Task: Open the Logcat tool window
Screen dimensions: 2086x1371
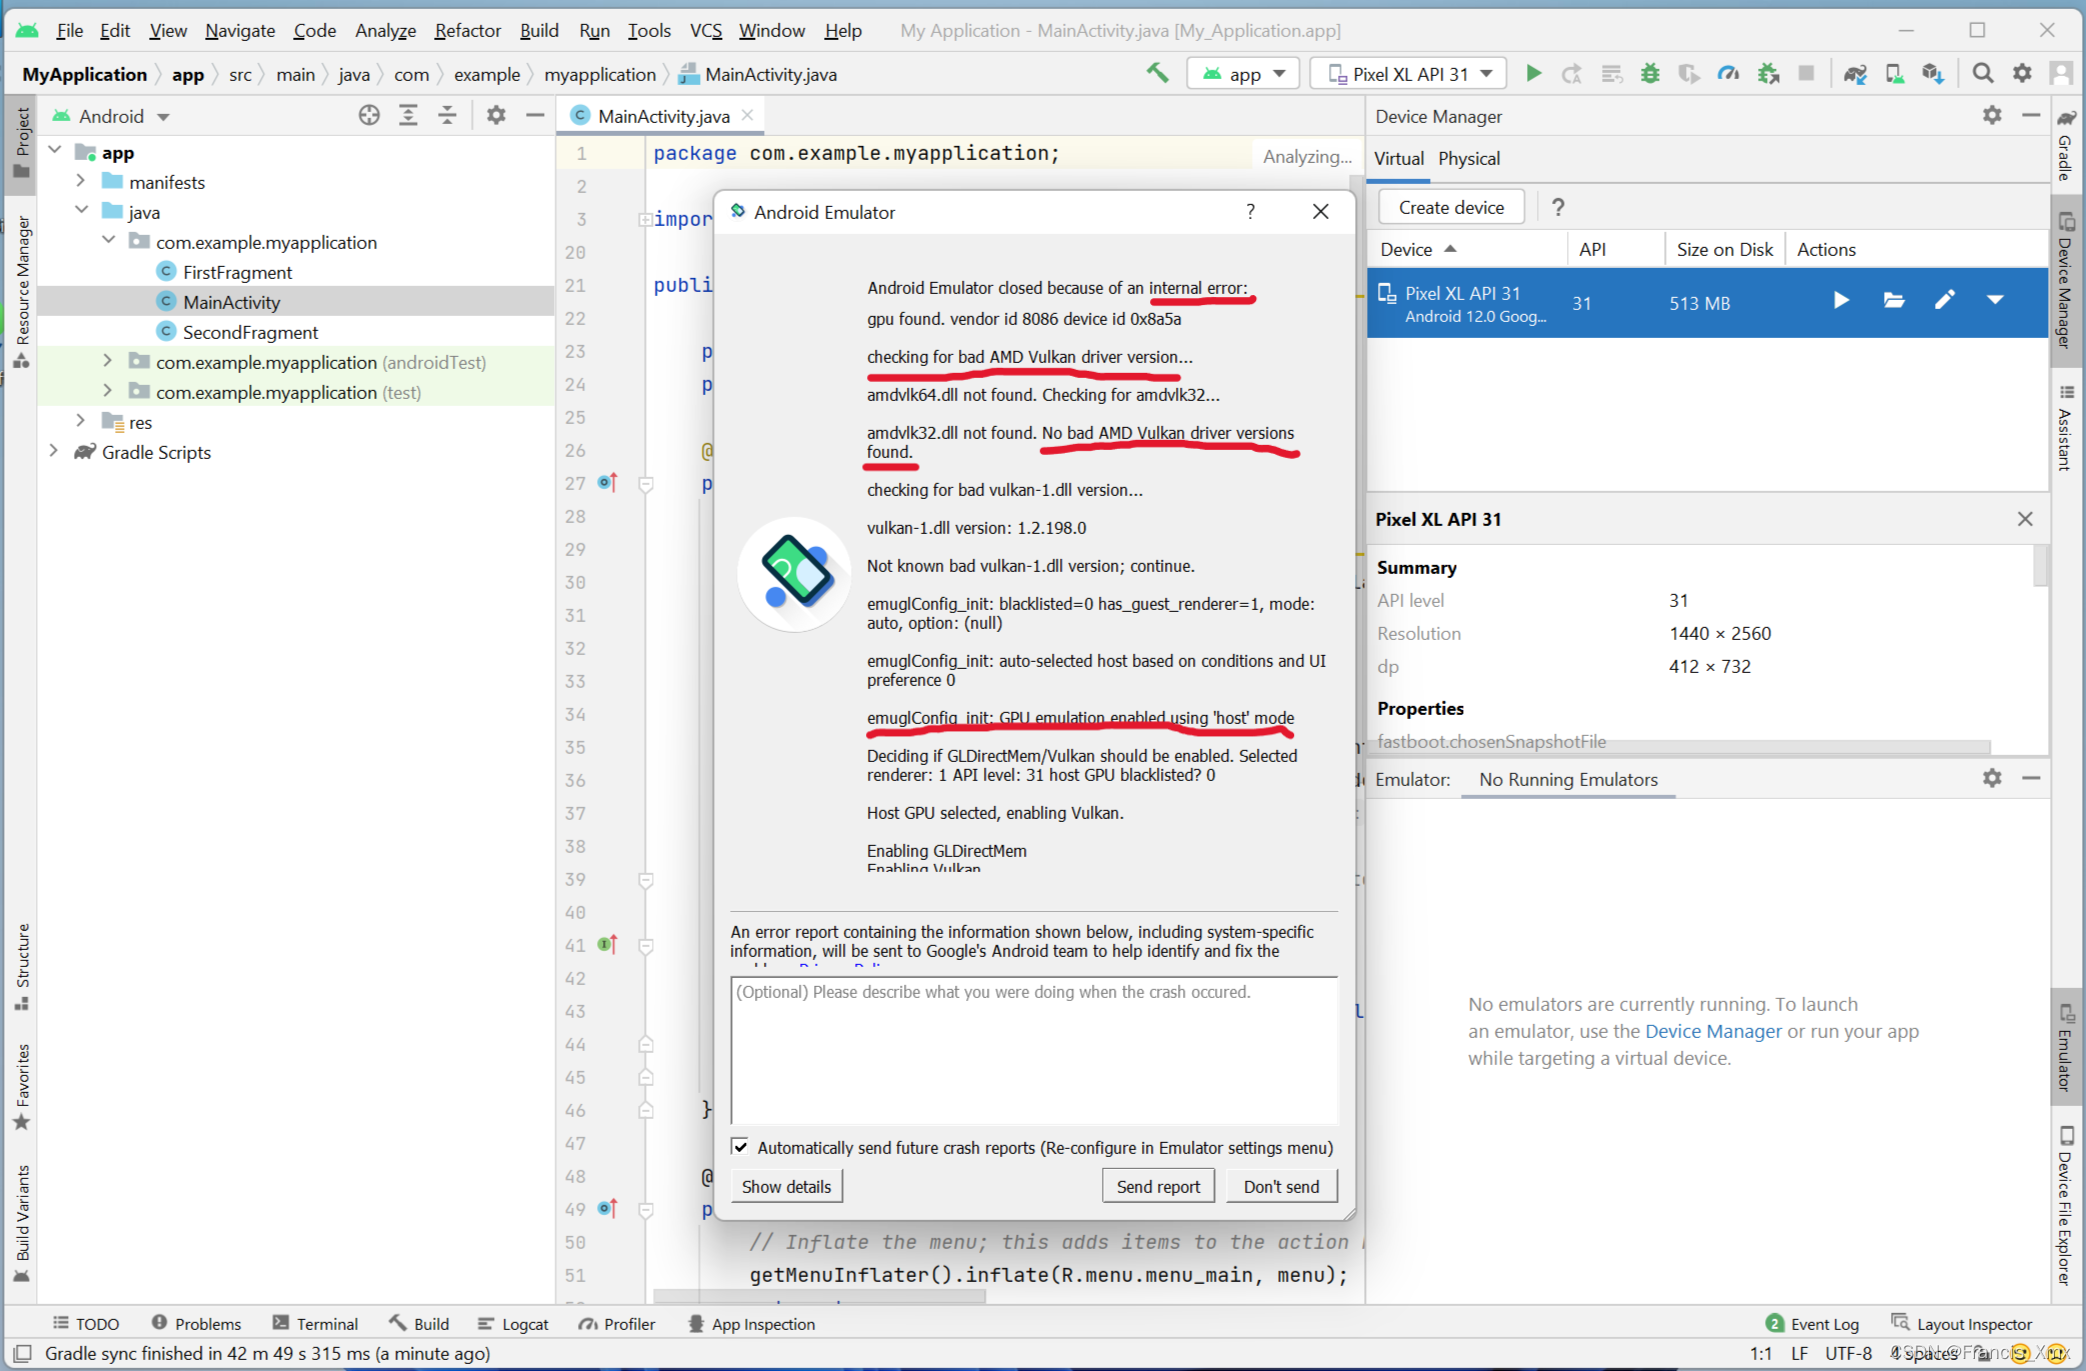Action: (513, 1323)
